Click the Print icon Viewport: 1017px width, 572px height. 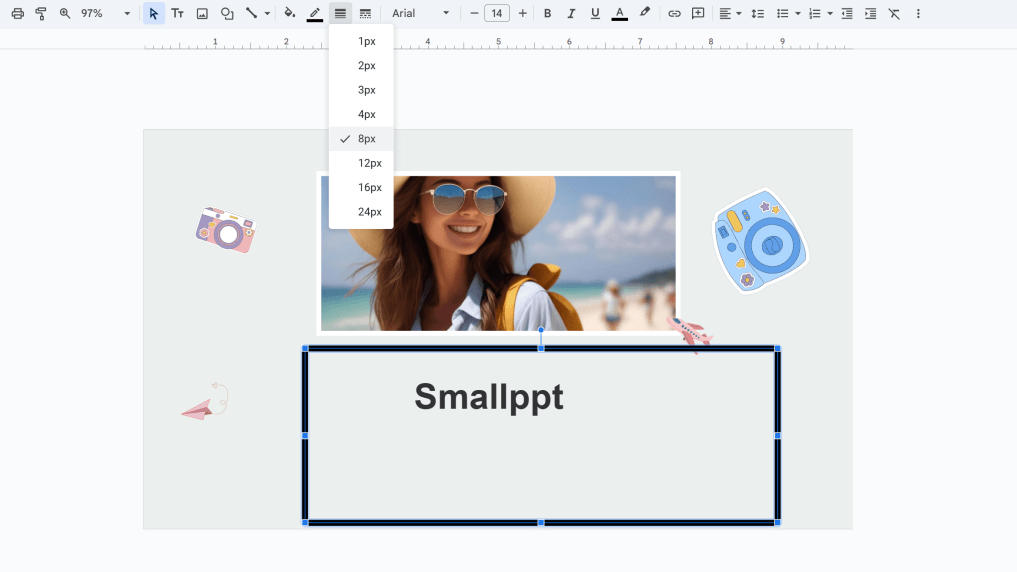point(18,13)
